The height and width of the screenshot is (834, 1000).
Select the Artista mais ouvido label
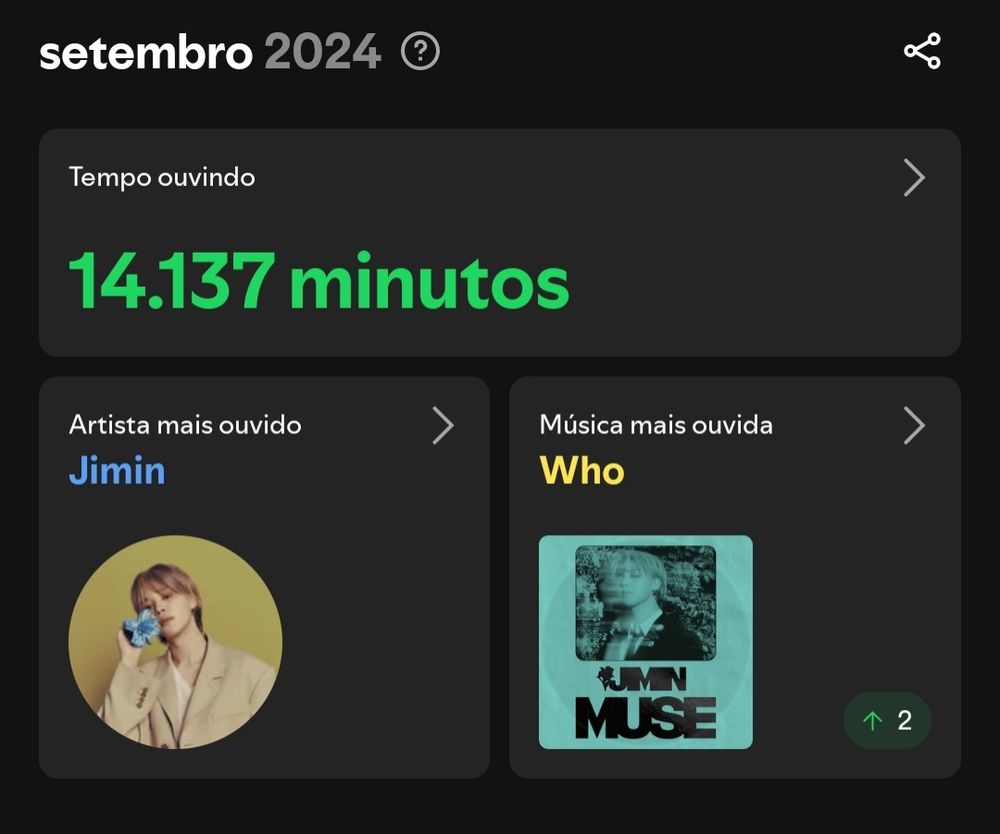[x=185, y=425]
